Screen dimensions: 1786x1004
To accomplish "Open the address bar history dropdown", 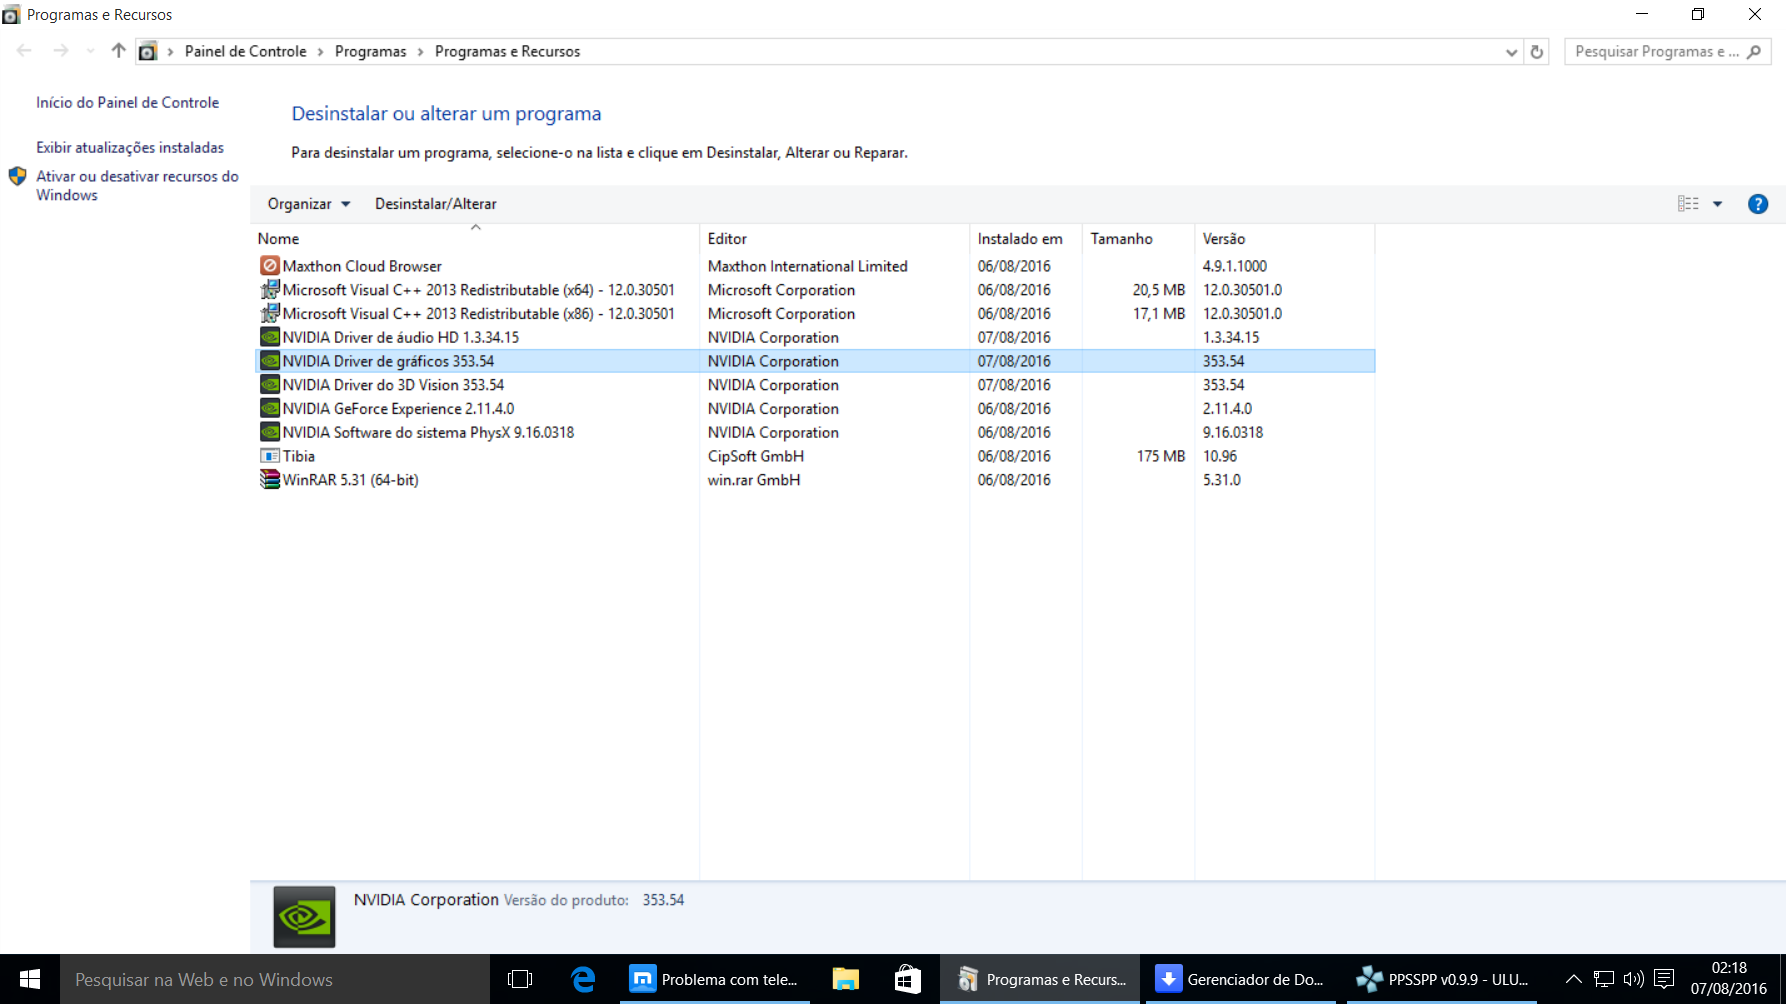I will [x=1511, y=52].
